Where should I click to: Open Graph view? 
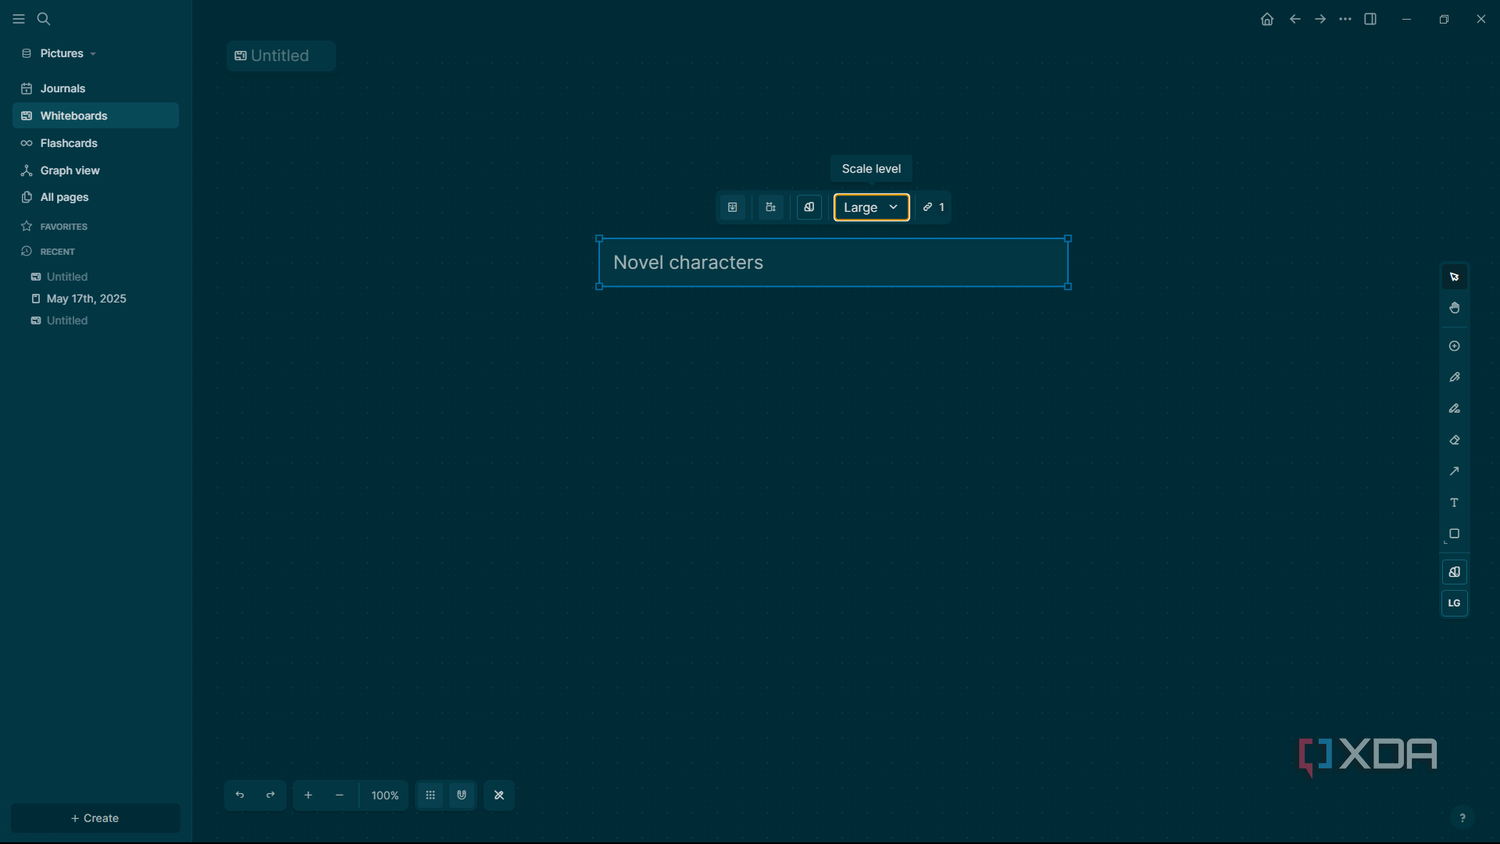(x=96, y=170)
